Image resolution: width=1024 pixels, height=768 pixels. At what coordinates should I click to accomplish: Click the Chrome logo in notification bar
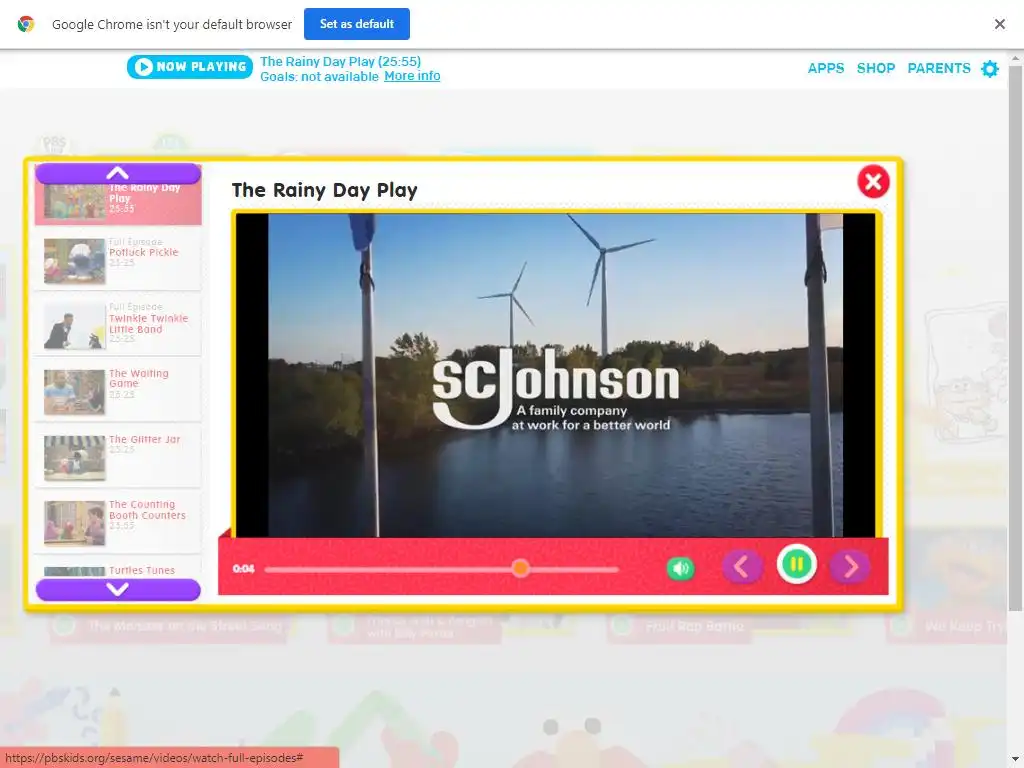(x=26, y=24)
